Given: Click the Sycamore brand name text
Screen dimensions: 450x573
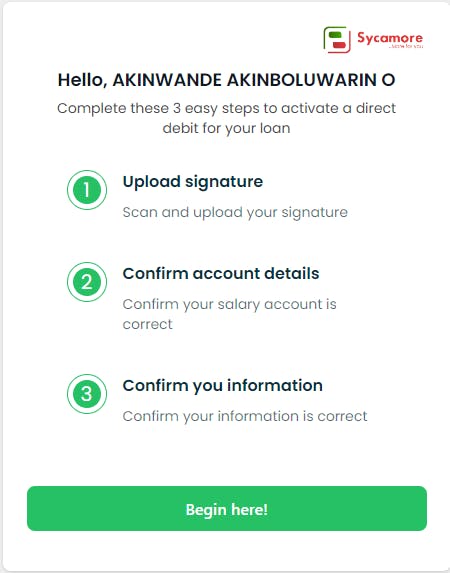Looking at the screenshot, I should pos(390,37).
